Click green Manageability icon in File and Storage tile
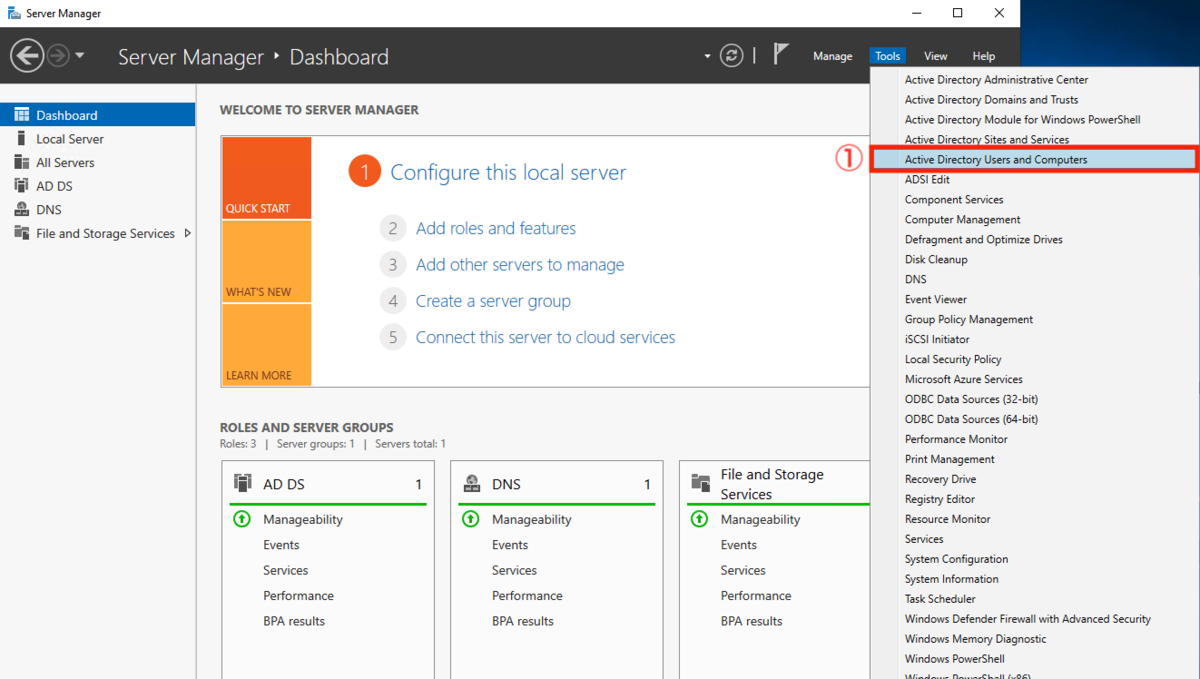This screenshot has width=1200, height=679. tap(699, 519)
